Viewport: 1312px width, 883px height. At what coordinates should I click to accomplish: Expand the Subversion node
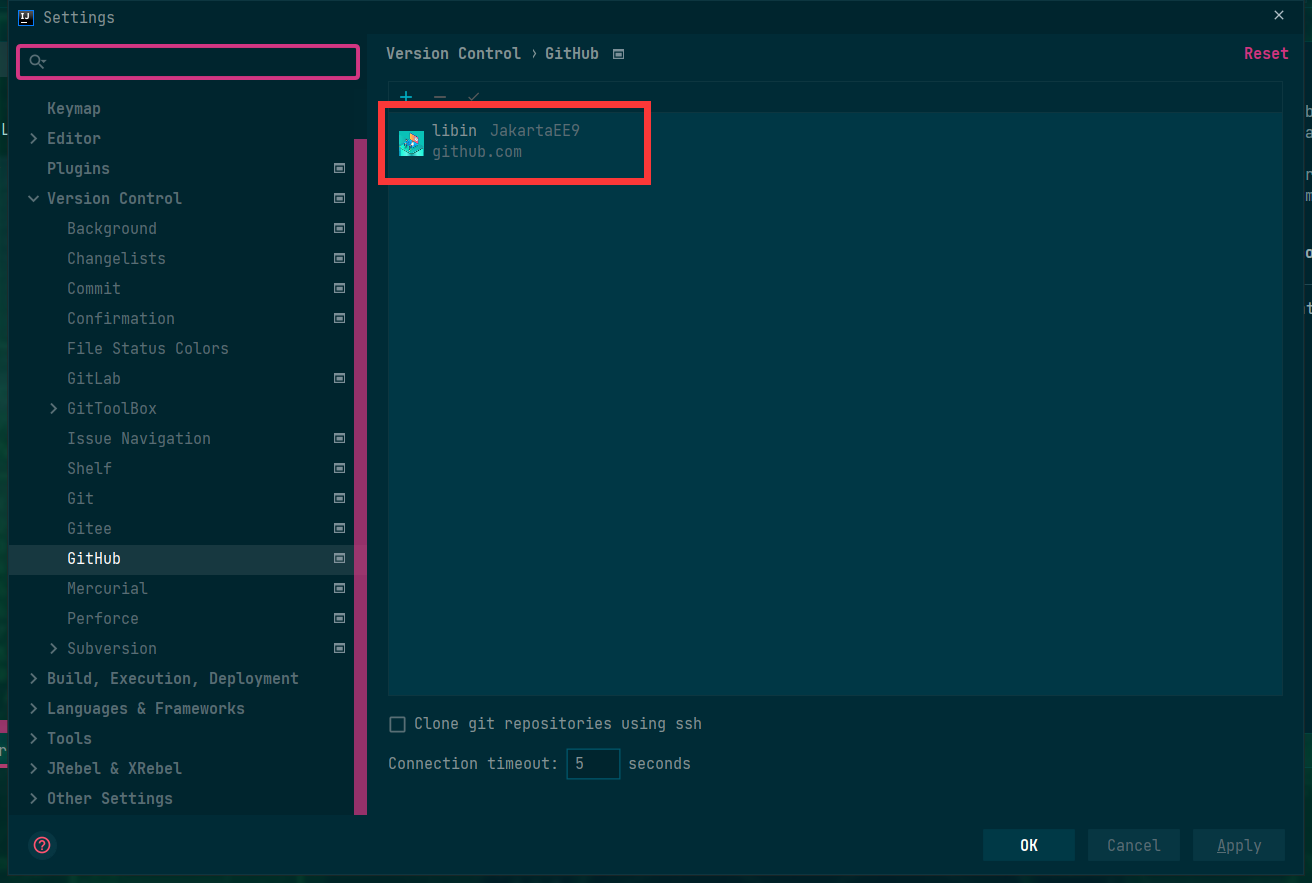tap(54, 648)
